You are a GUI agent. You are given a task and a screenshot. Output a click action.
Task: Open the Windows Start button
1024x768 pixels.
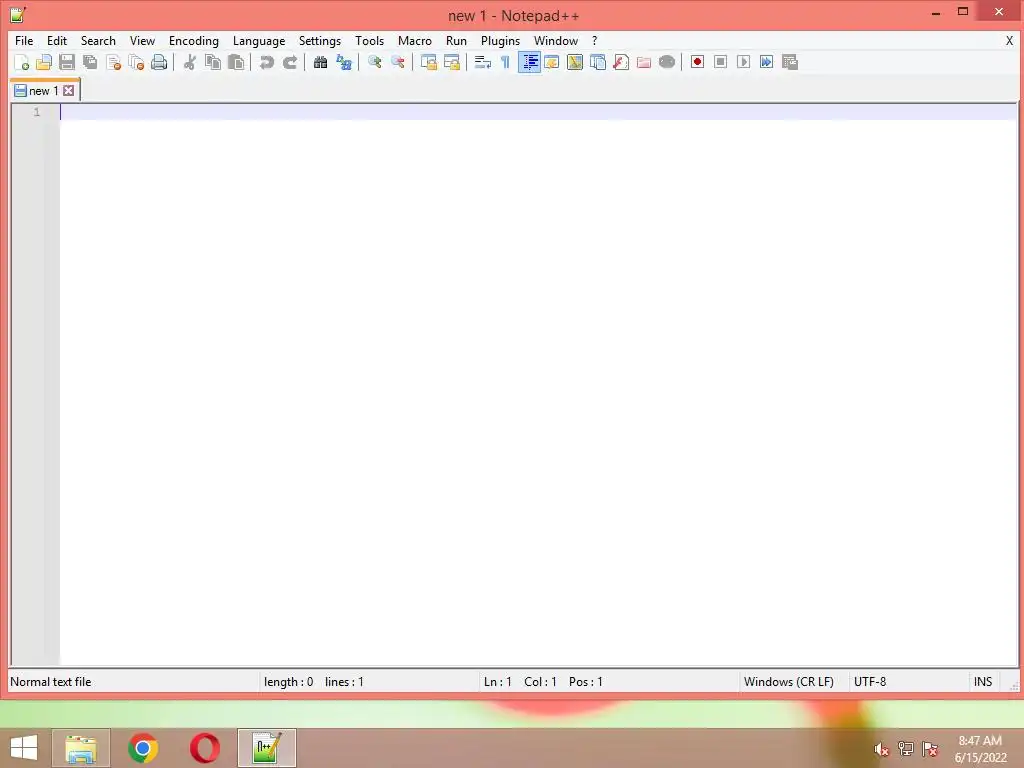(x=24, y=748)
